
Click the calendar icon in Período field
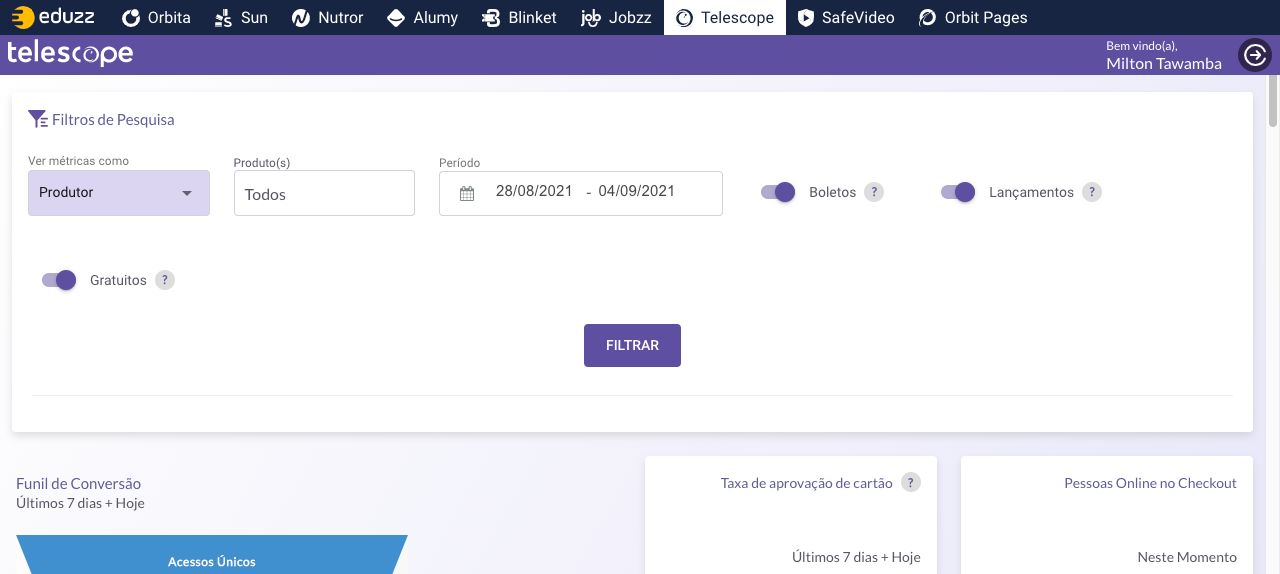[467, 194]
